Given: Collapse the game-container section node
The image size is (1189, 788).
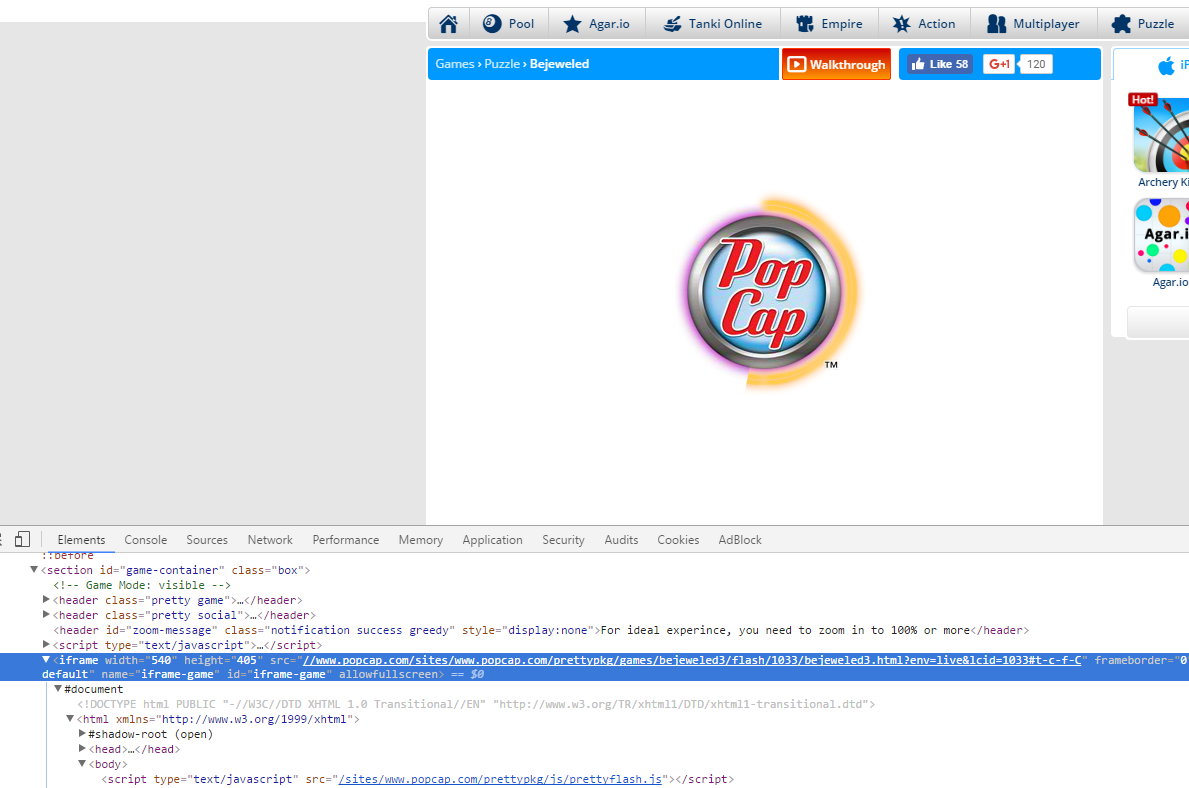Looking at the screenshot, I should click(33, 570).
